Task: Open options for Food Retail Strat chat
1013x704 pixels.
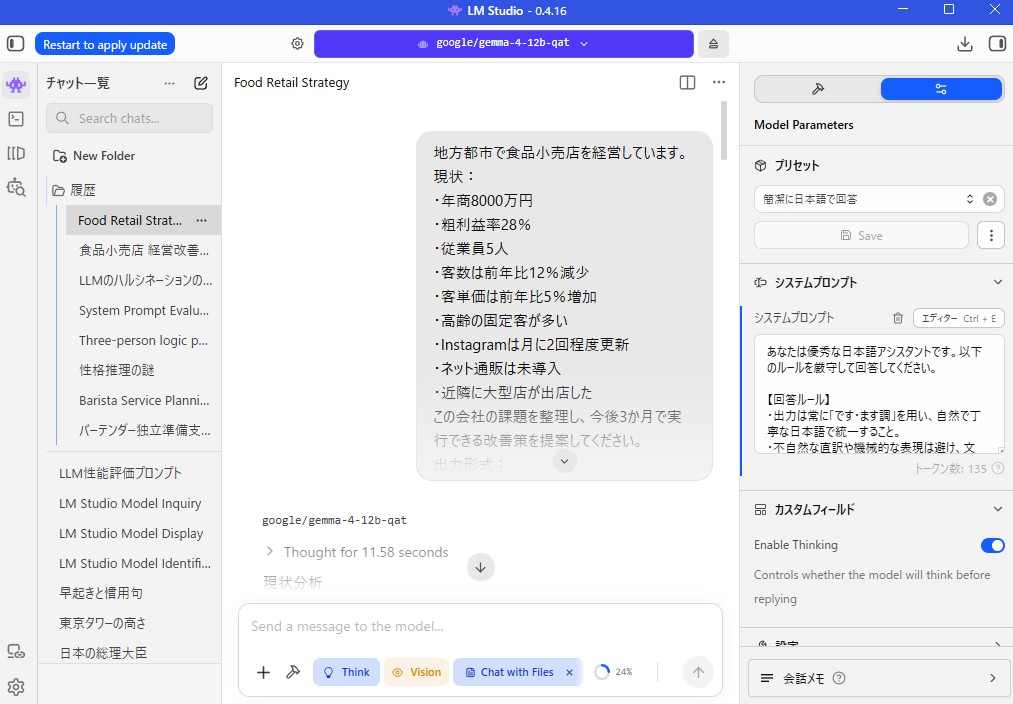Action: [x=202, y=220]
